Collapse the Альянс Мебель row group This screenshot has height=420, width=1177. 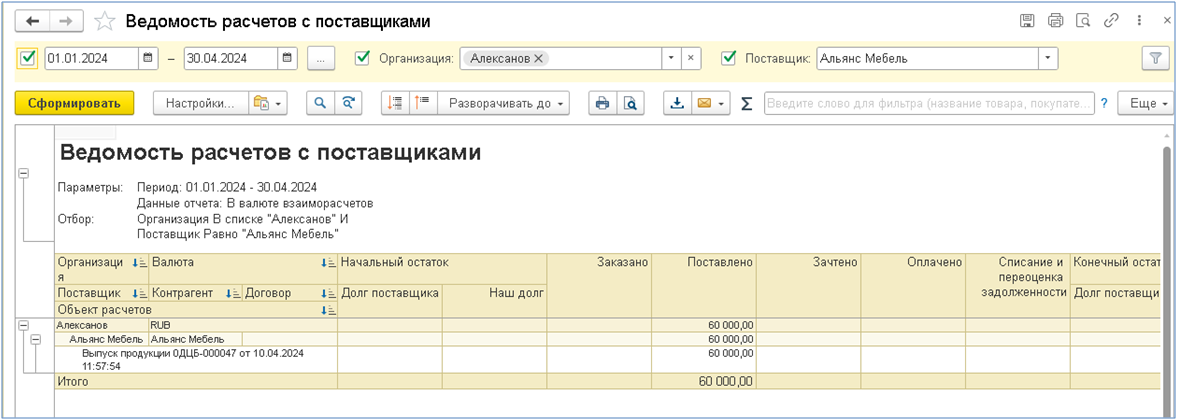point(37,340)
